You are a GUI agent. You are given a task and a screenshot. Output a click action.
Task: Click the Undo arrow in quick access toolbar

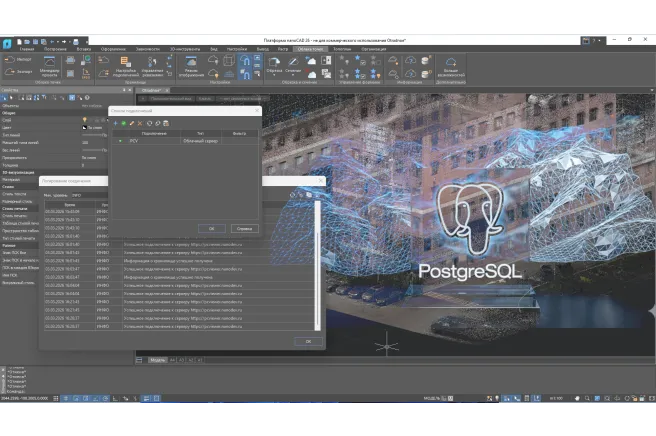pos(52,42)
